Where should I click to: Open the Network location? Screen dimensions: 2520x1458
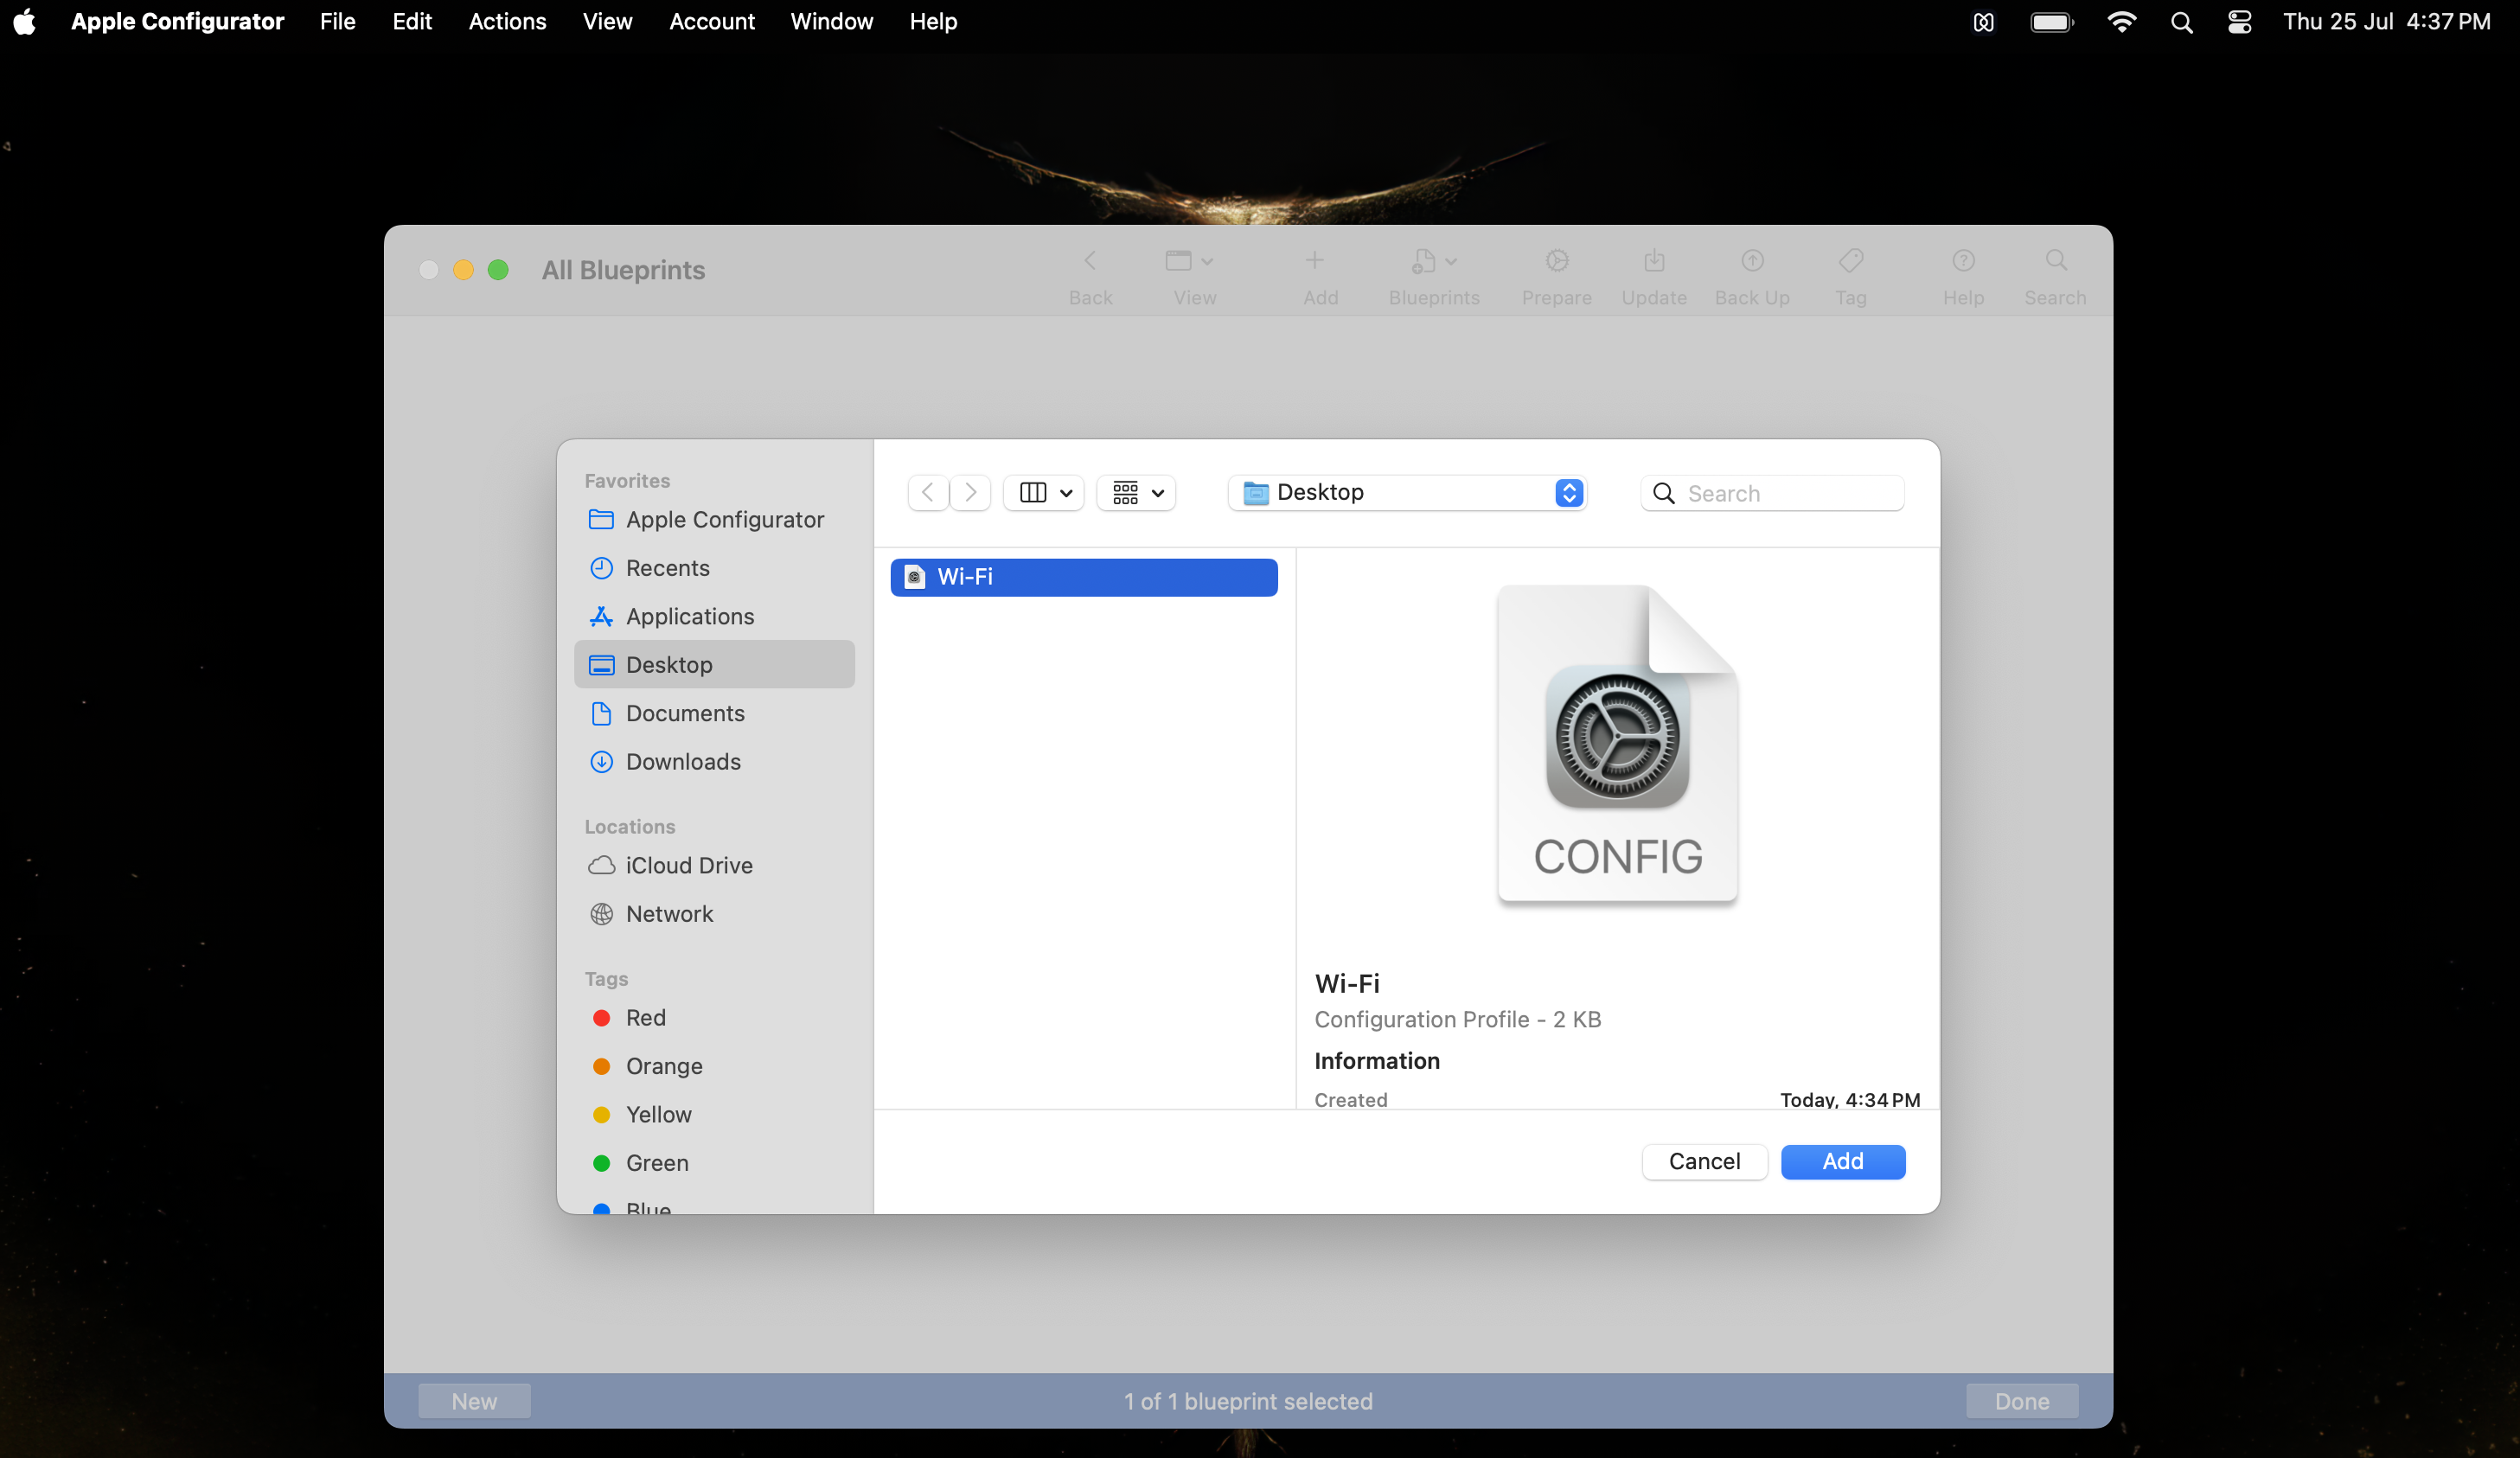[x=714, y=914]
